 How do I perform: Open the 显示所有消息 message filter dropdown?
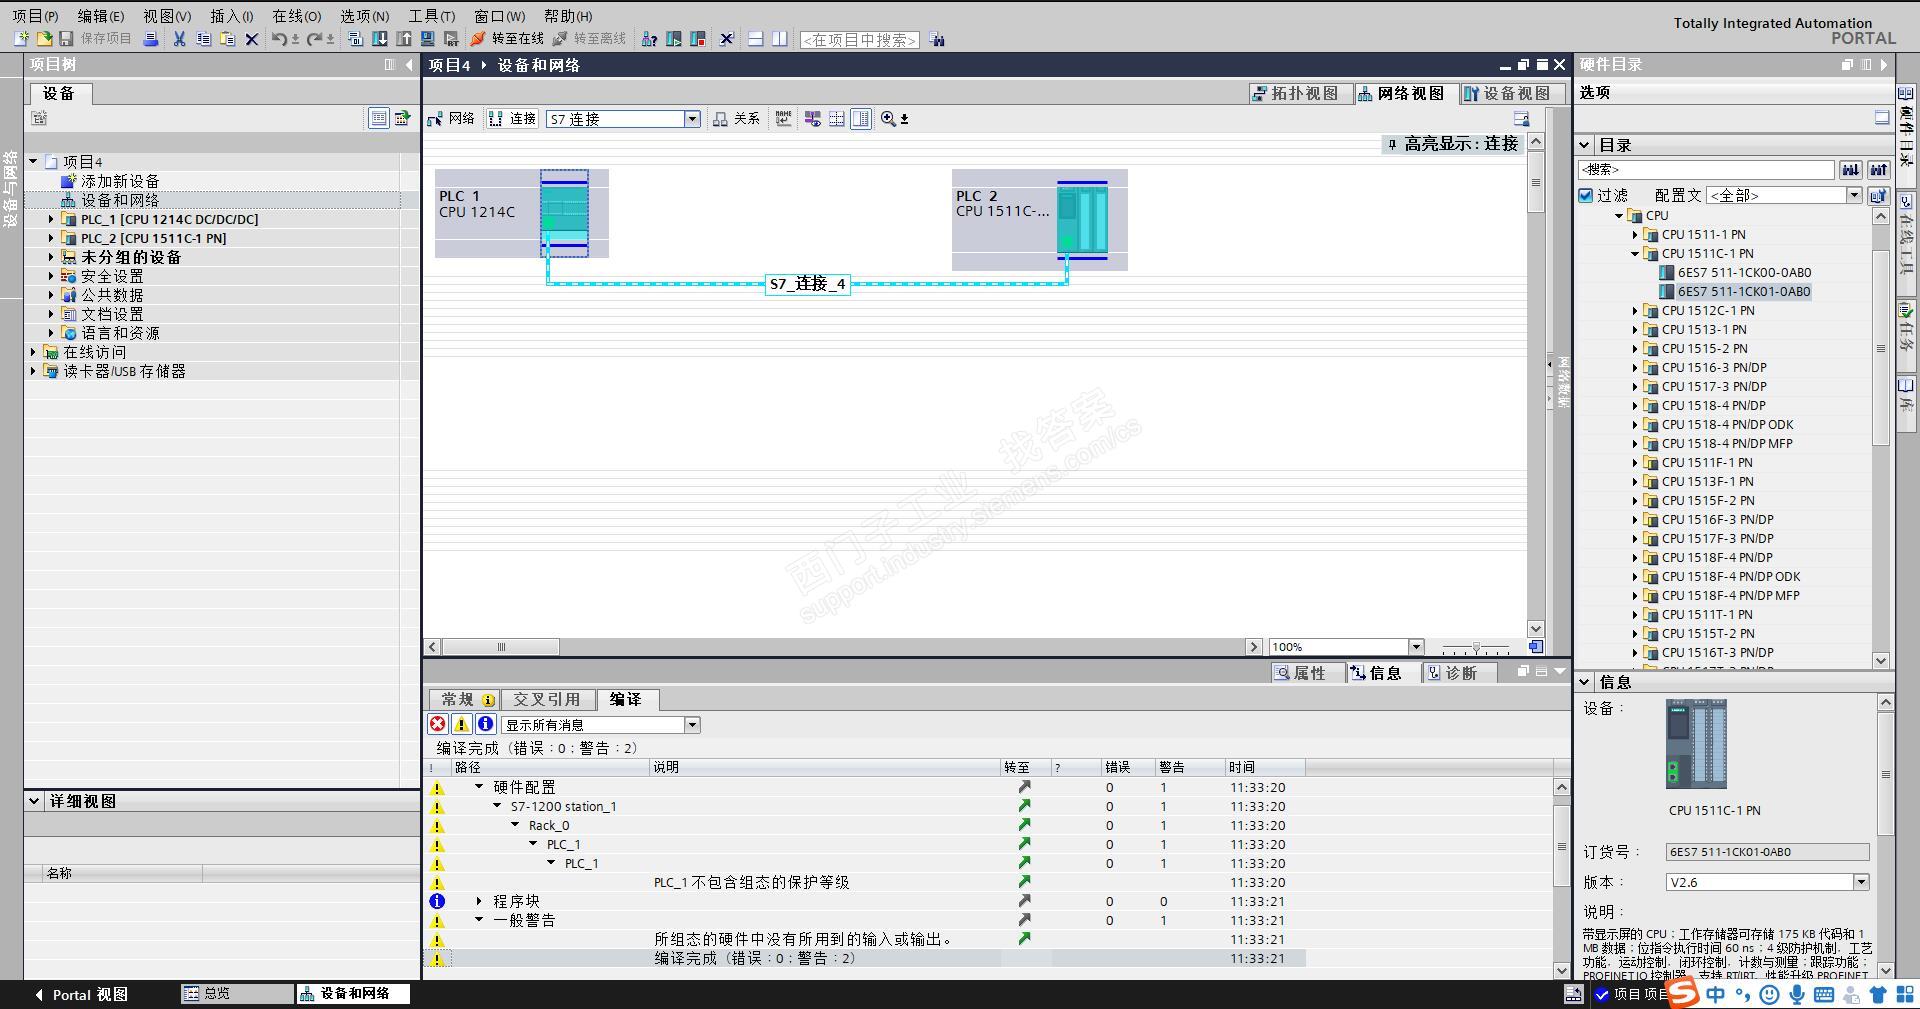coord(691,725)
